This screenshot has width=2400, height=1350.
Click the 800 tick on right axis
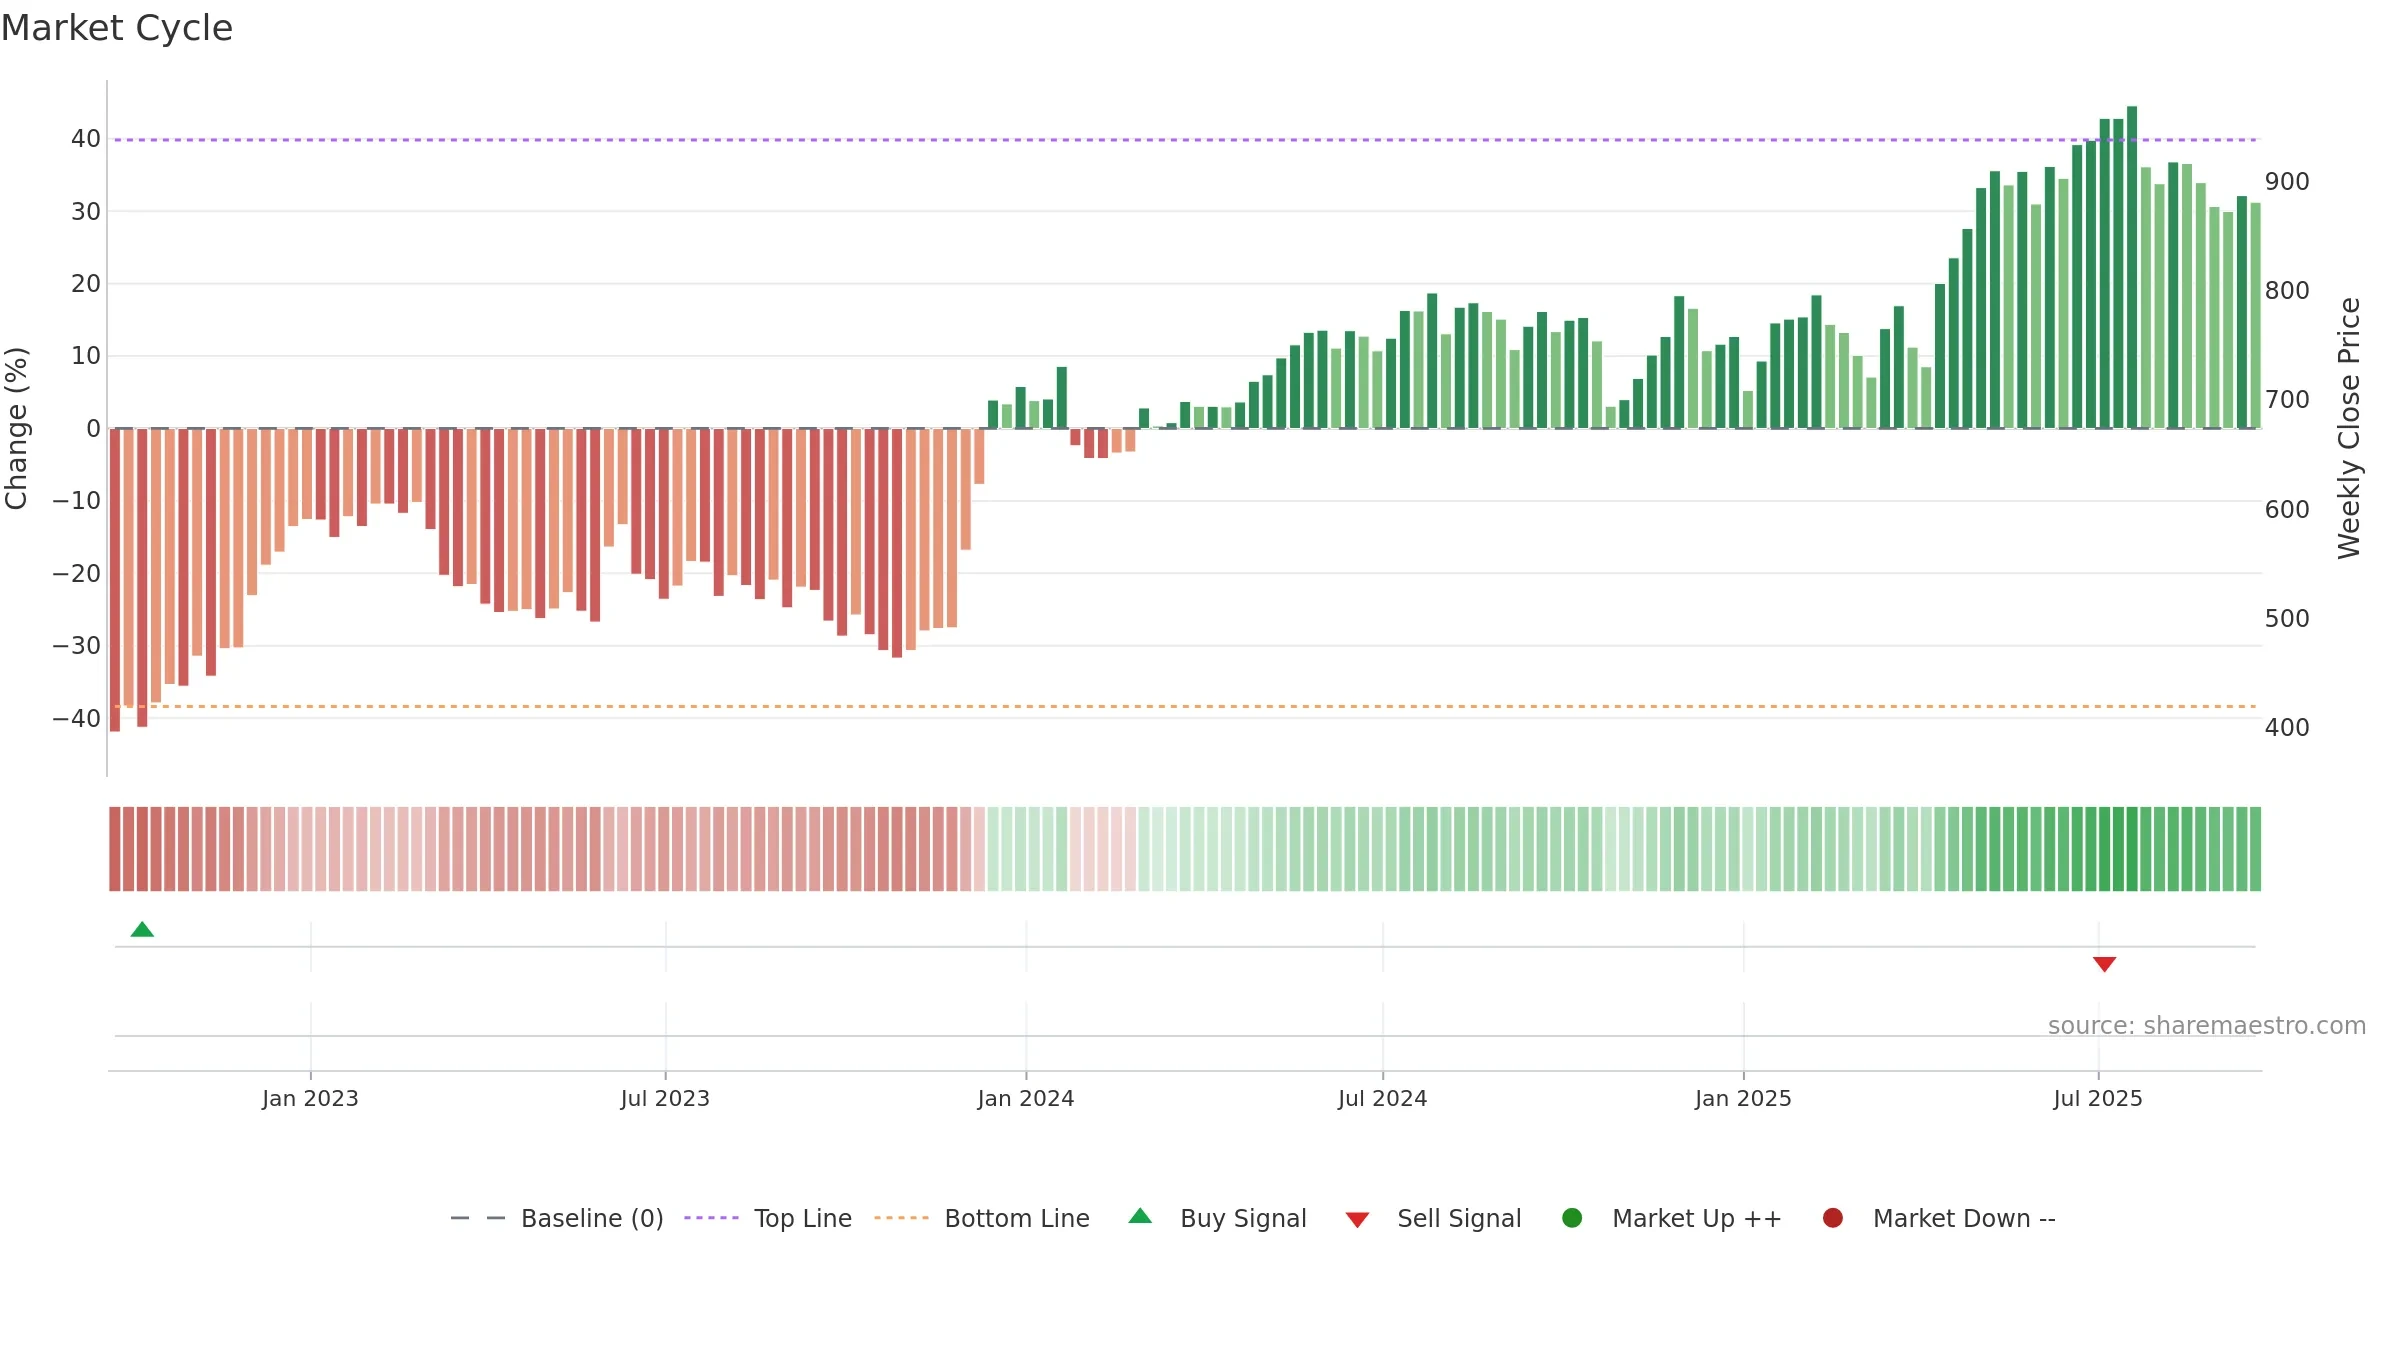[2287, 290]
